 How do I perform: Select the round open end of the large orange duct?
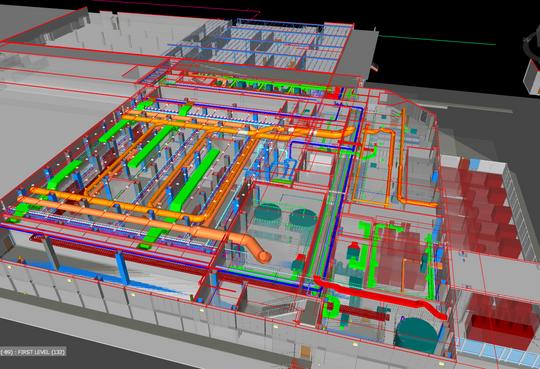click(265, 257)
